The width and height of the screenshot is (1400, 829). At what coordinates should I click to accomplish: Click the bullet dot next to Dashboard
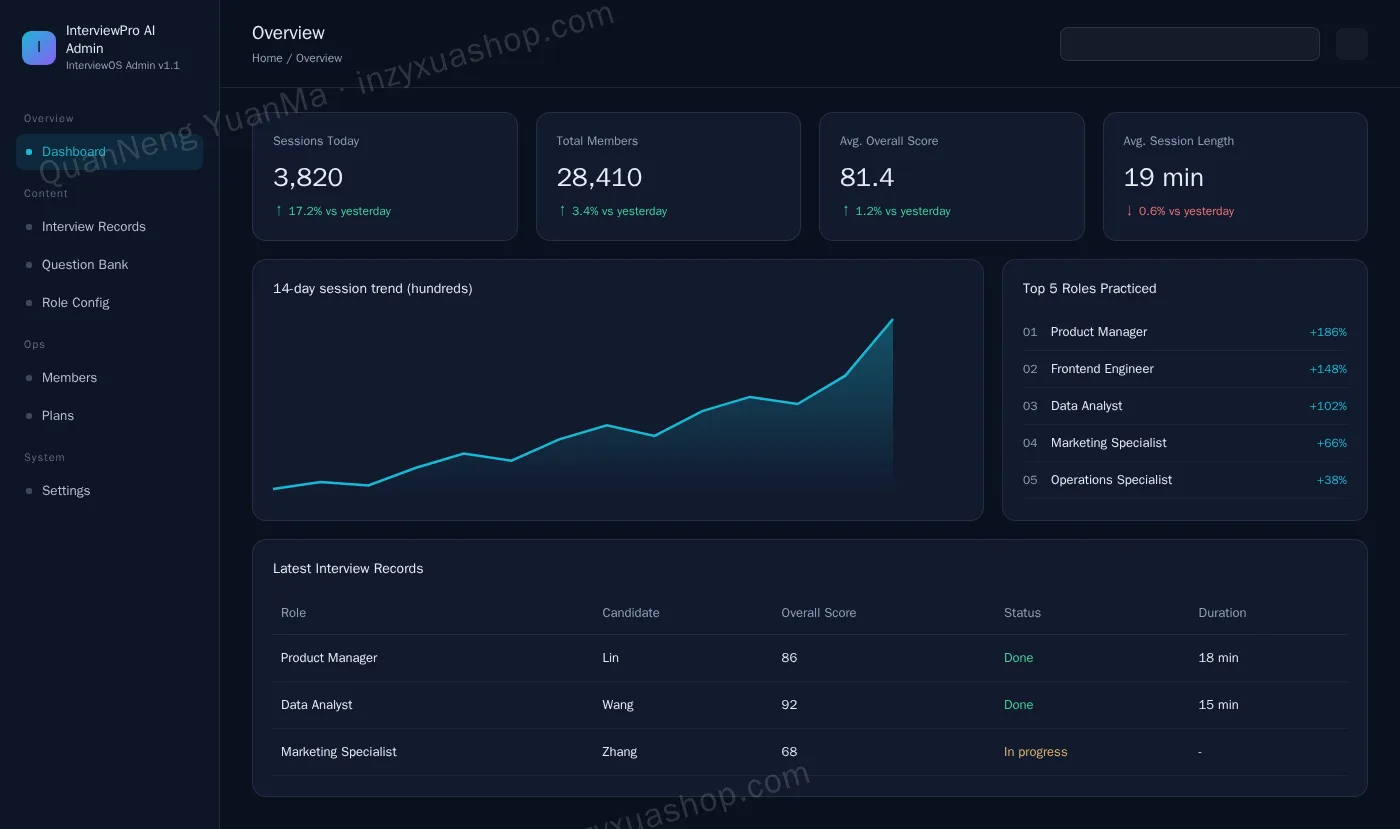coord(29,152)
